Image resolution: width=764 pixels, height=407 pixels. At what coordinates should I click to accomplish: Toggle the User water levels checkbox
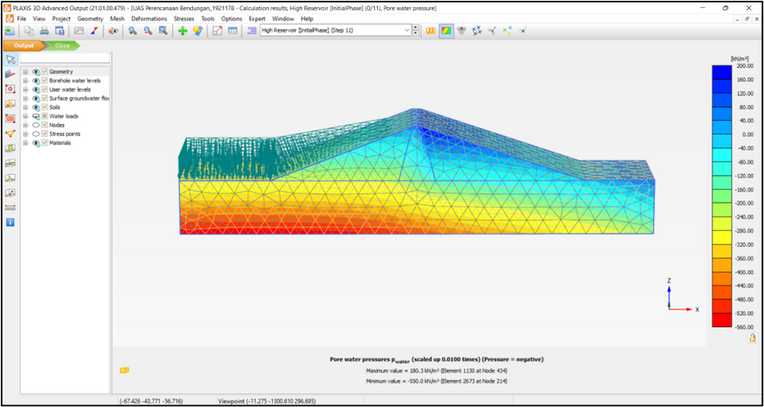44,90
